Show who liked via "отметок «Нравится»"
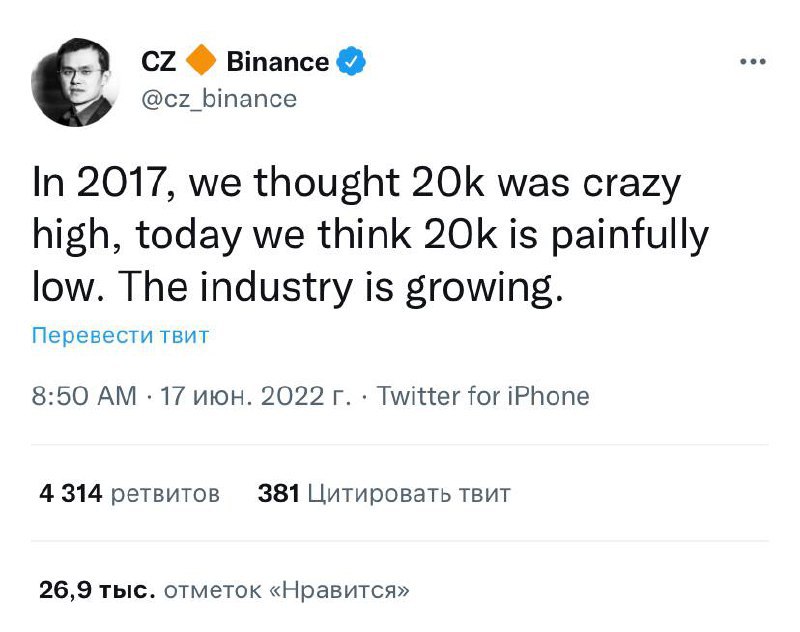This screenshot has height=632, width=800. tap(286, 590)
